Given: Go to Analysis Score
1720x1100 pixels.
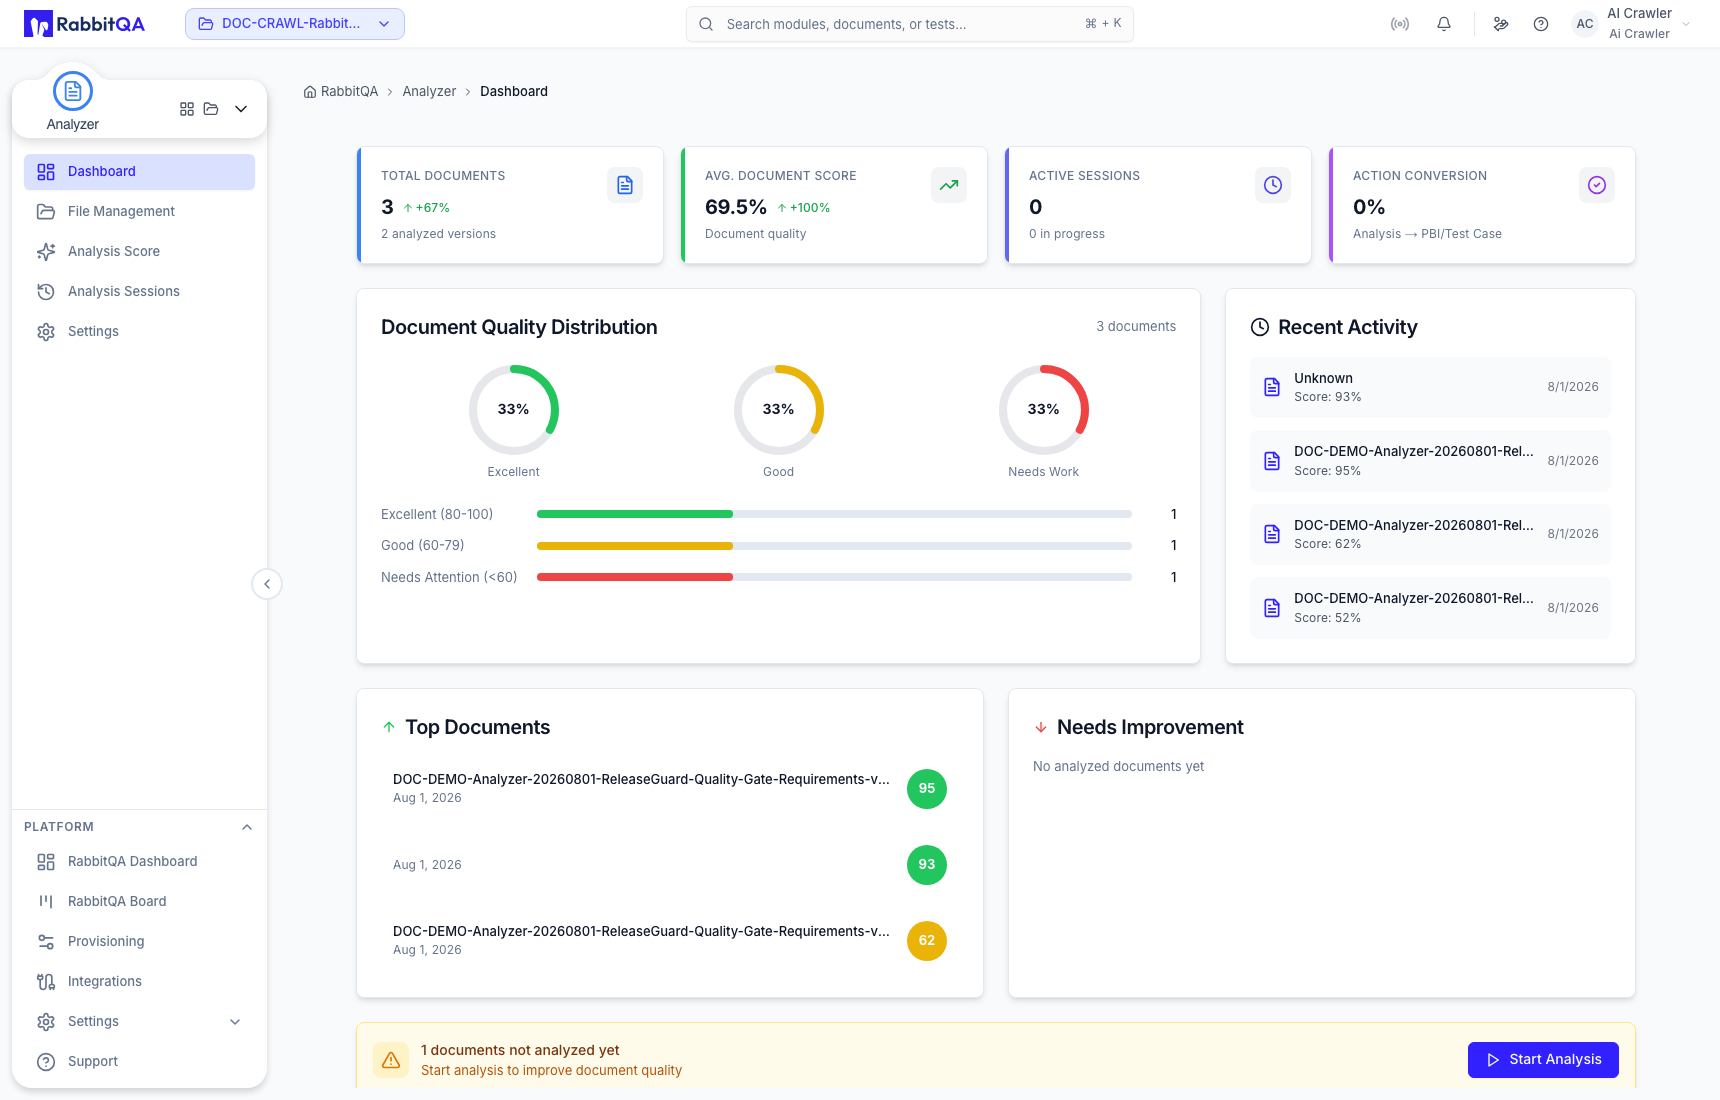Looking at the screenshot, I should [x=139, y=252].
